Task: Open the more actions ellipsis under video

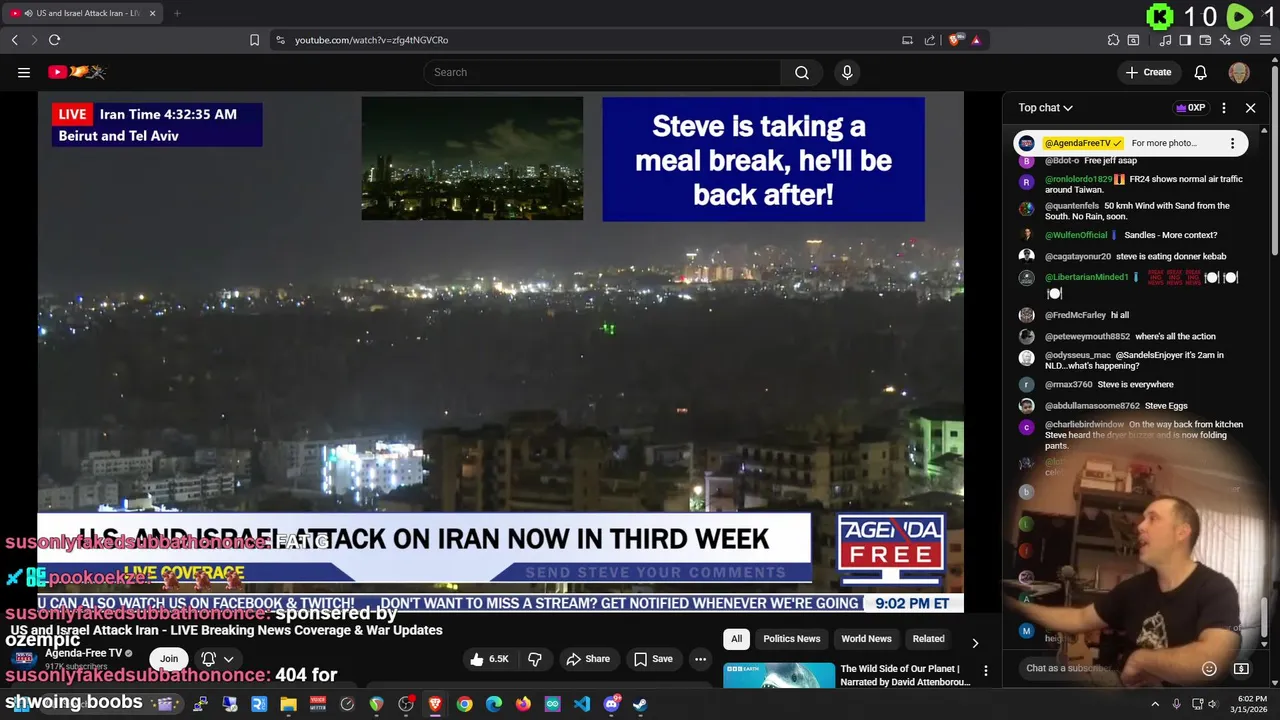Action: [x=701, y=659]
